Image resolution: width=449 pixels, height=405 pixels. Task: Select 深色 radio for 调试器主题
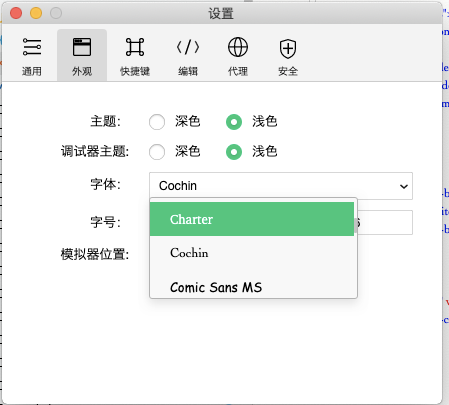point(157,152)
